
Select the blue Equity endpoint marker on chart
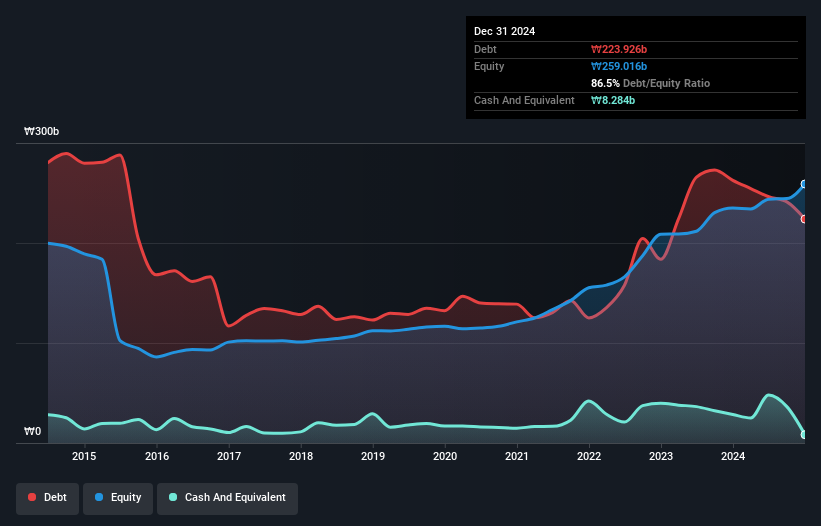point(804,184)
